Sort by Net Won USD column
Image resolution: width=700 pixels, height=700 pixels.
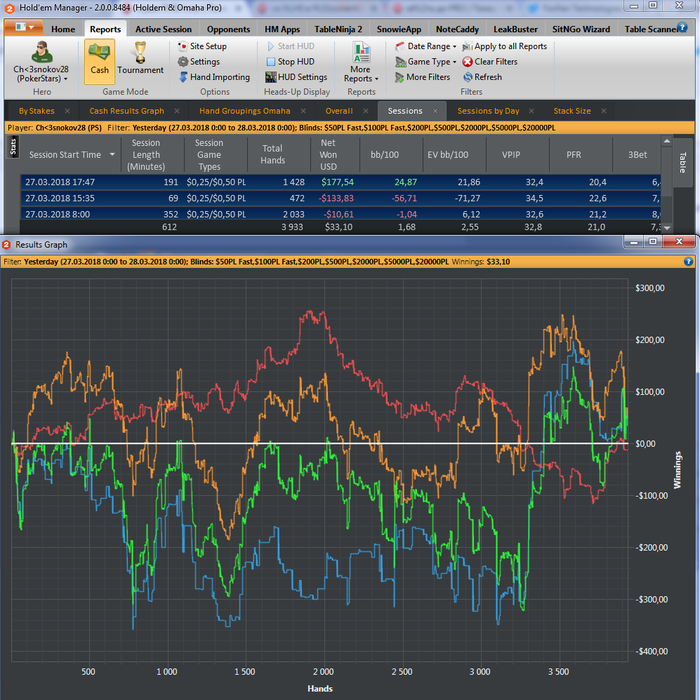pos(328,154)
